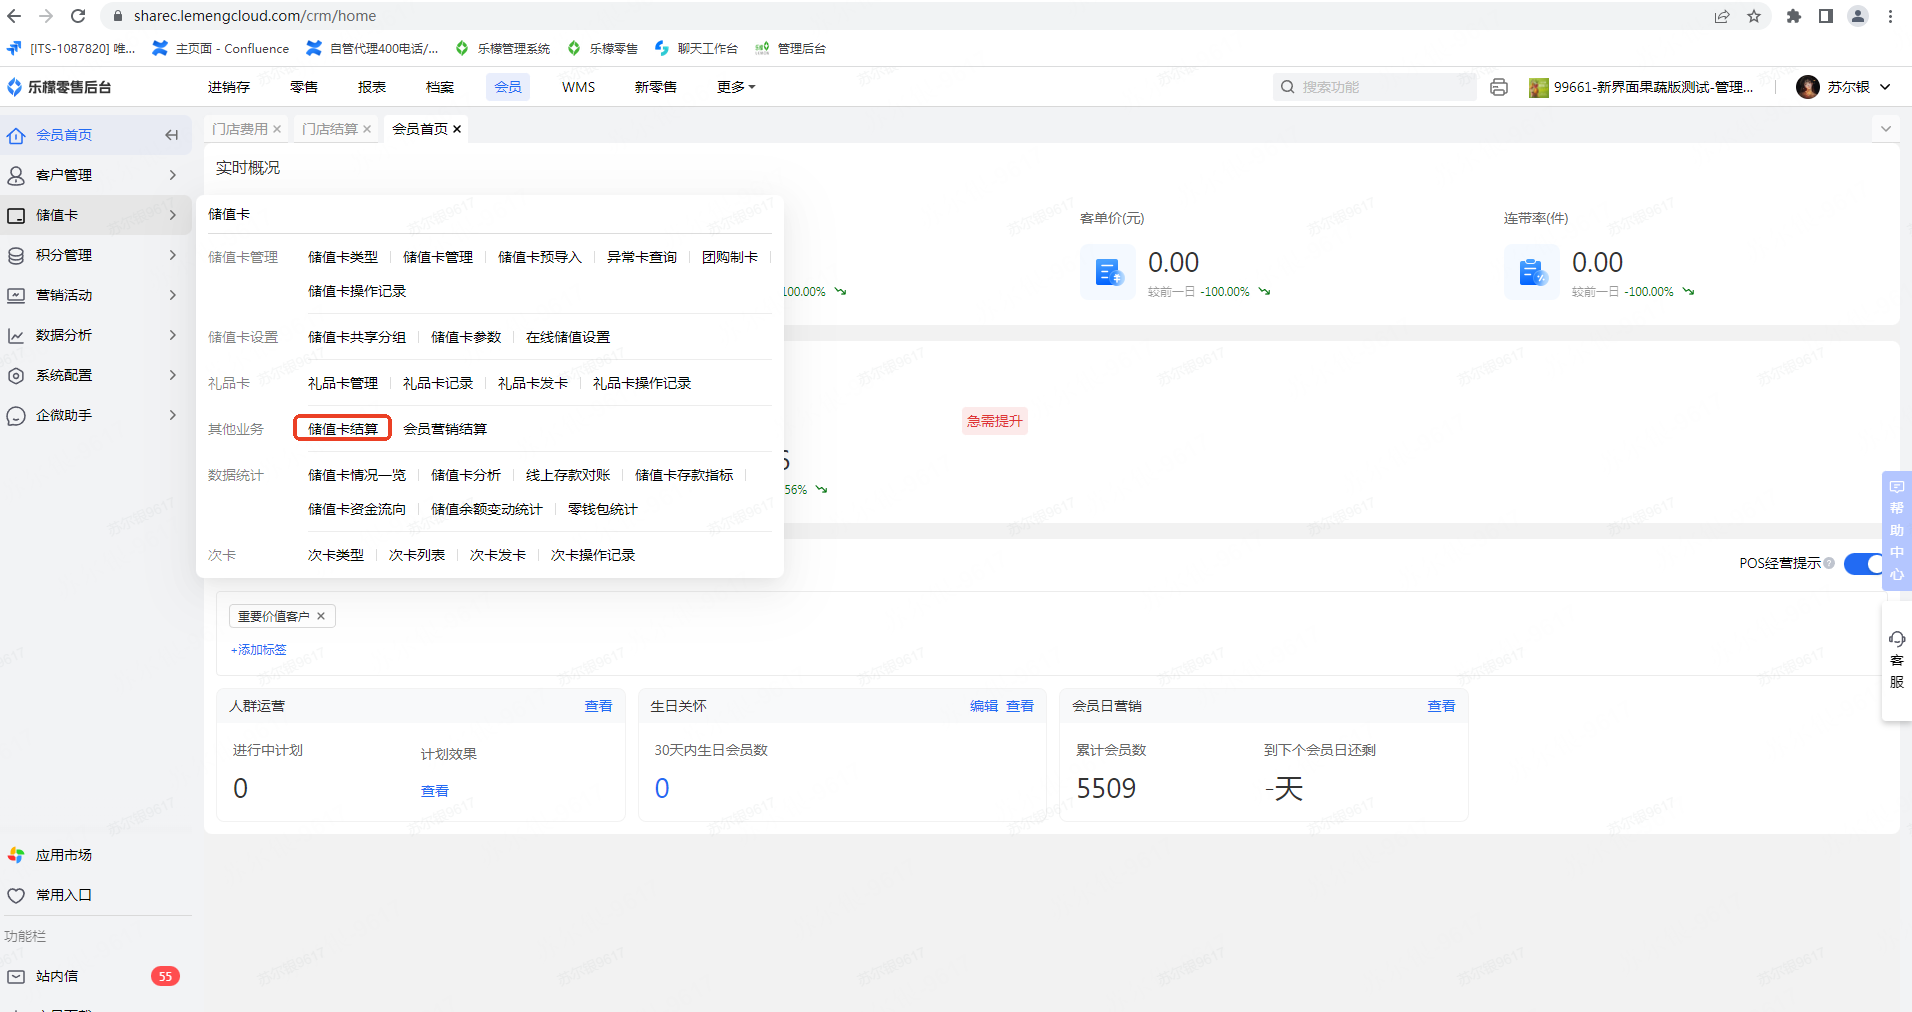Expand the 营销活动 sidebar chevron
Viewport: 1912px width, 1012px height.
point(173,295)
